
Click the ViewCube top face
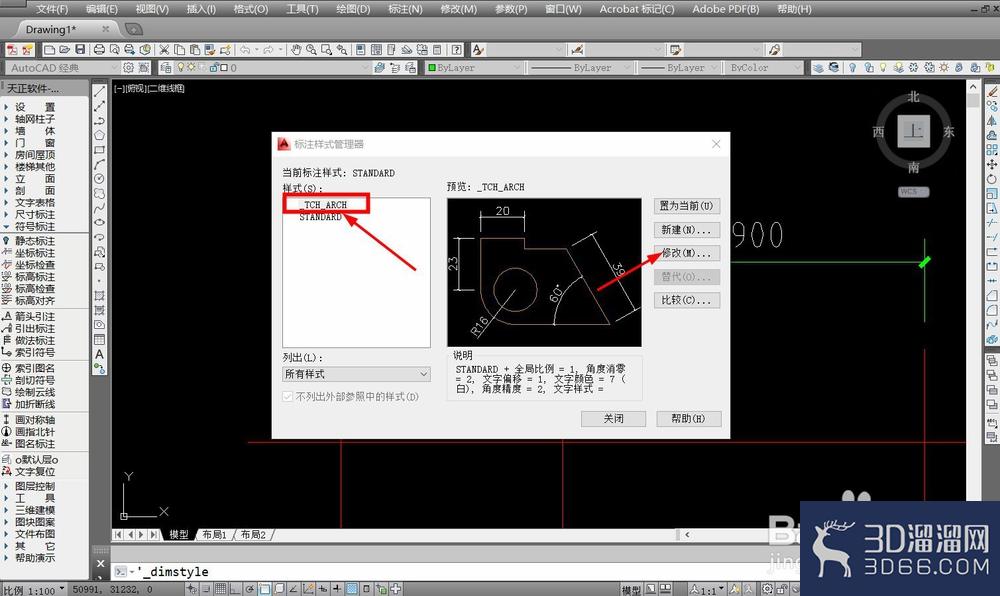pyautogui.click(x=913, y=131)
